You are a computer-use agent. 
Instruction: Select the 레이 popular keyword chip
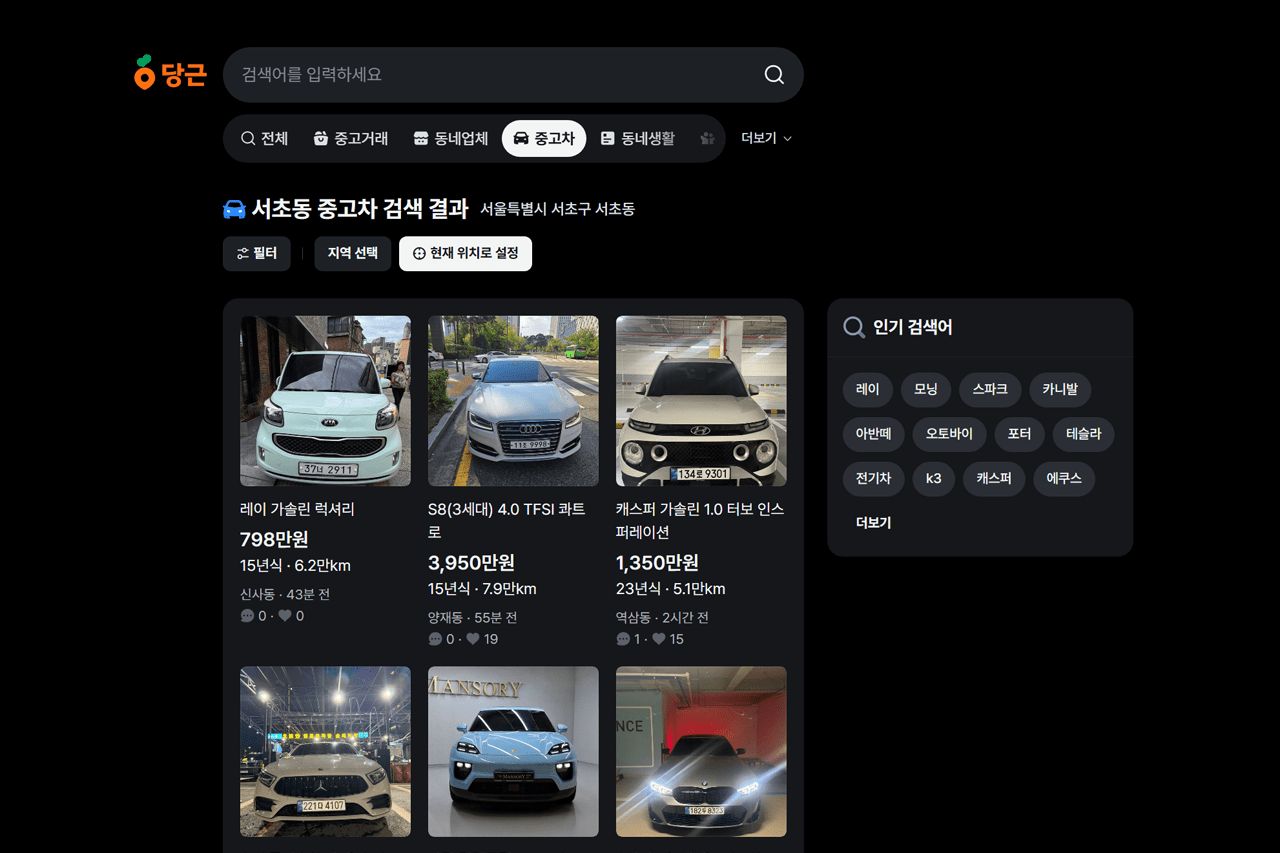[x=868, y=390]
